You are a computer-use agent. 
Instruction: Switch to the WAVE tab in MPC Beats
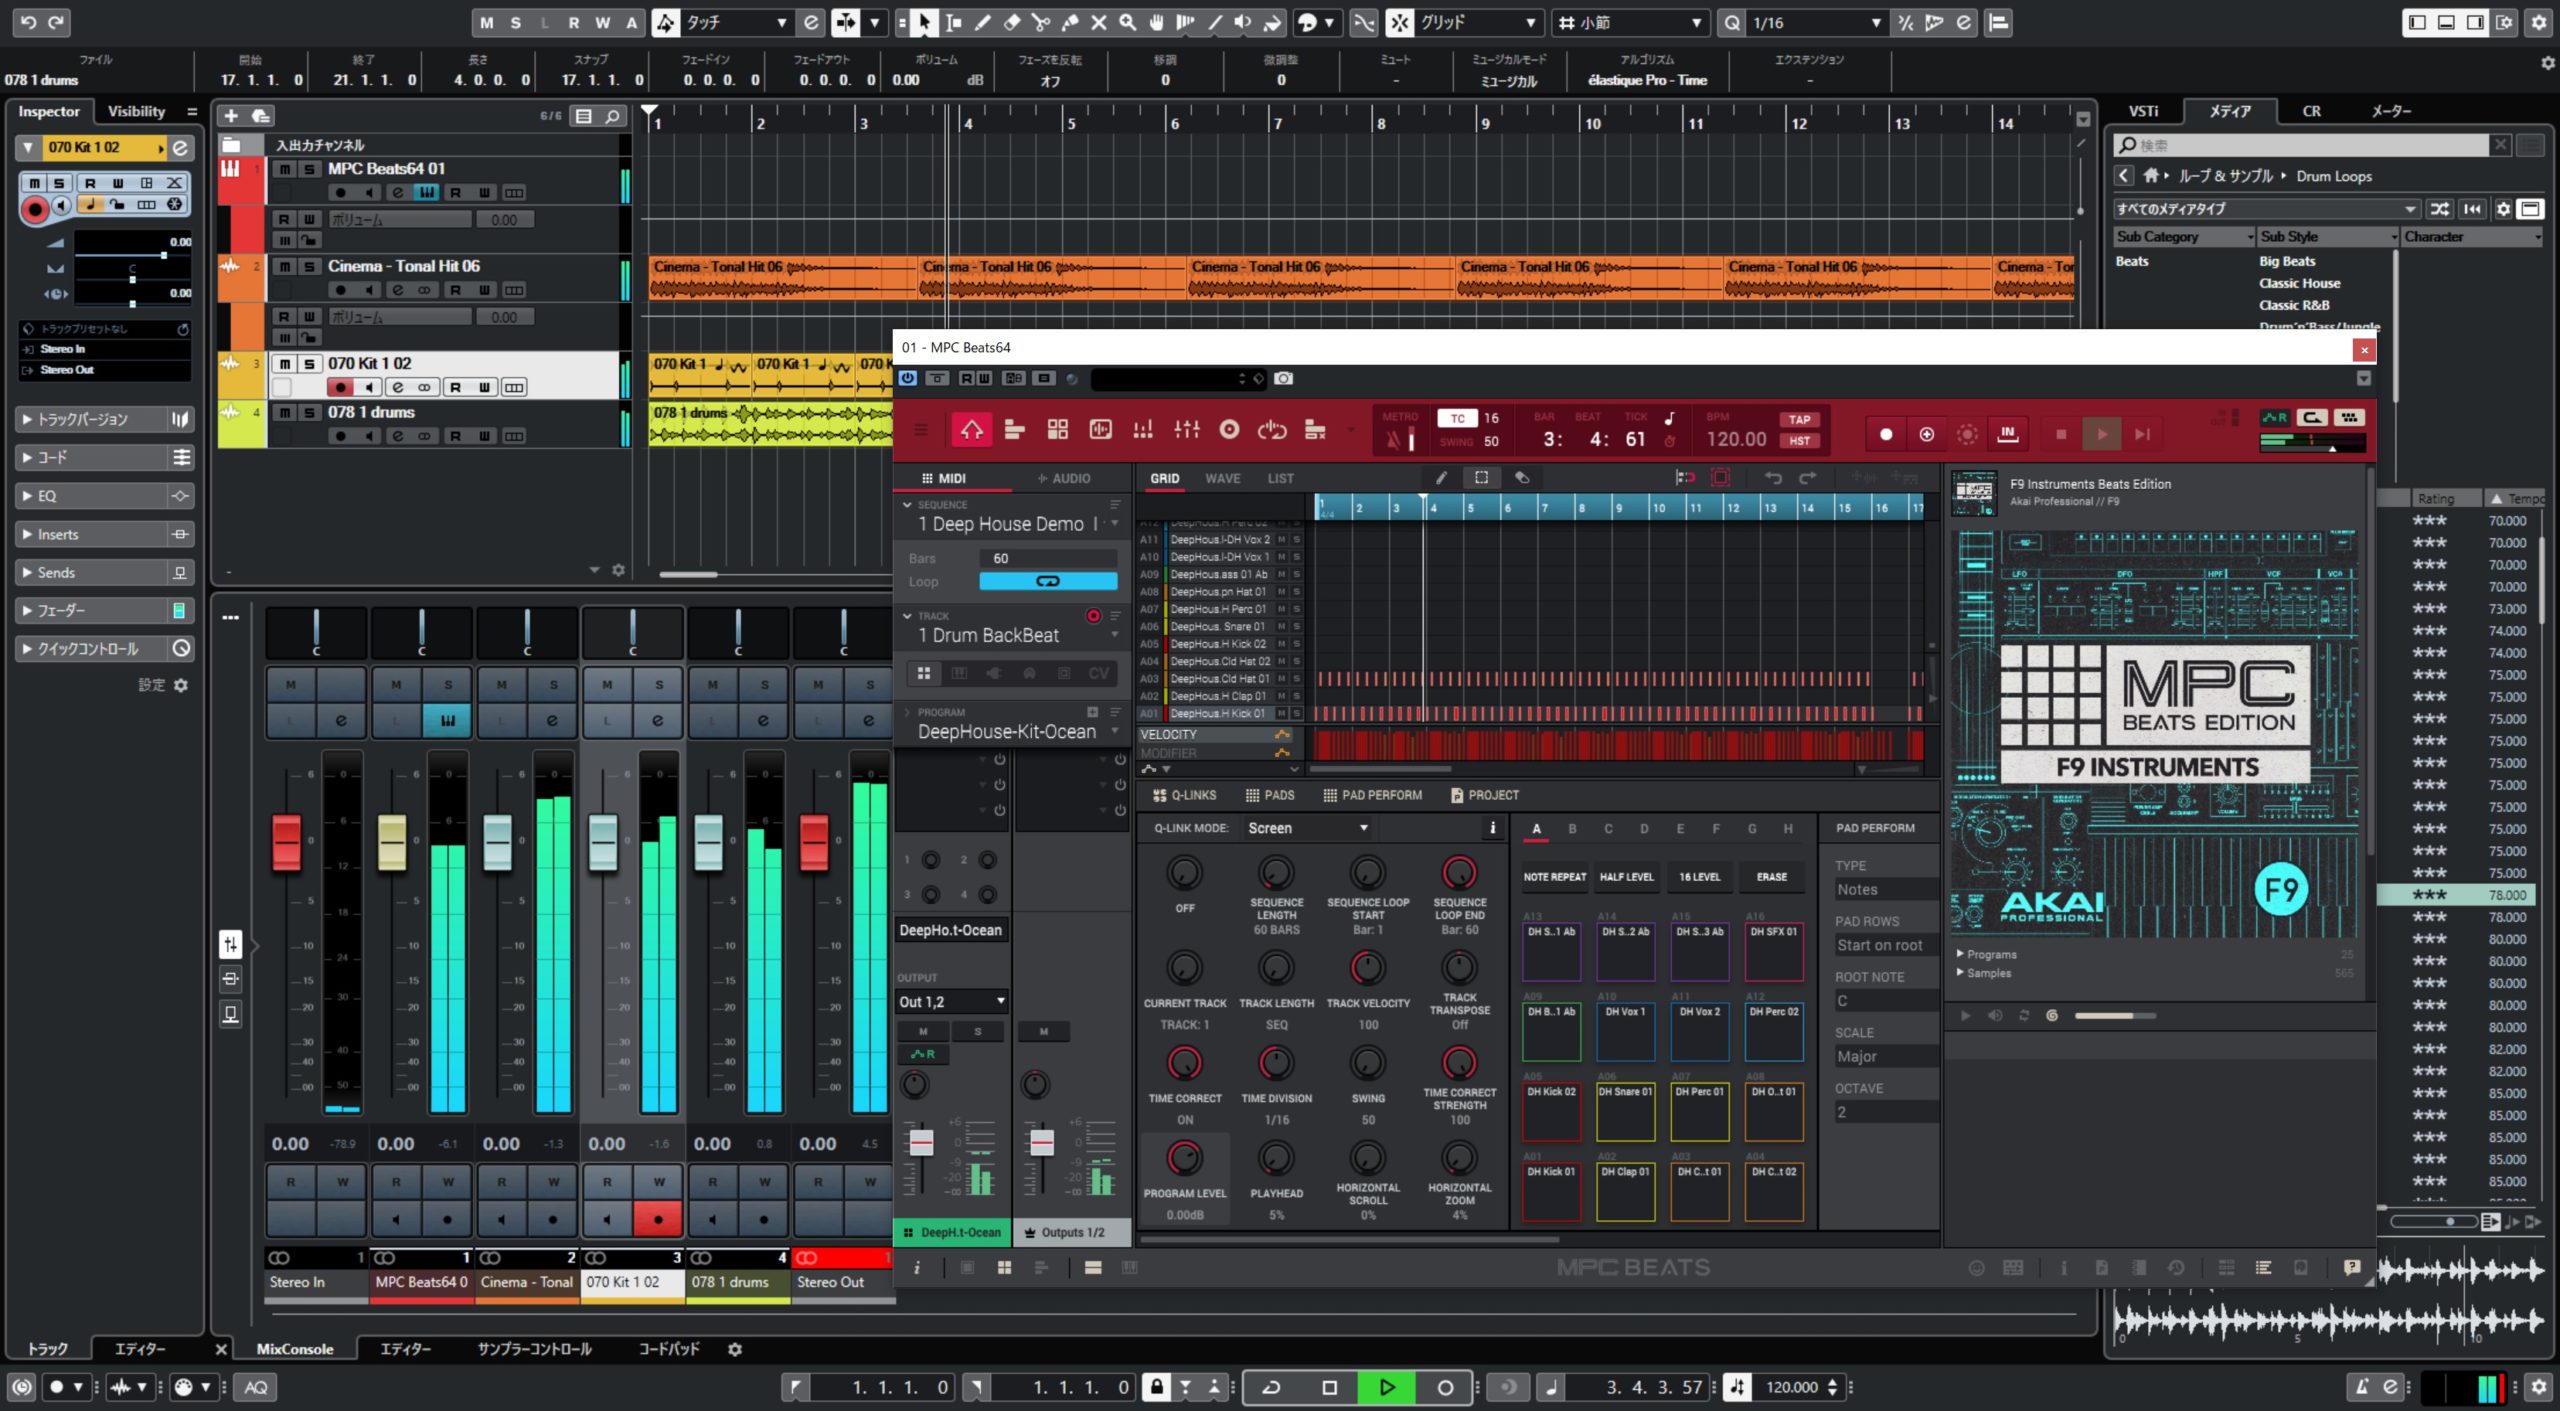click(1222, 478)
